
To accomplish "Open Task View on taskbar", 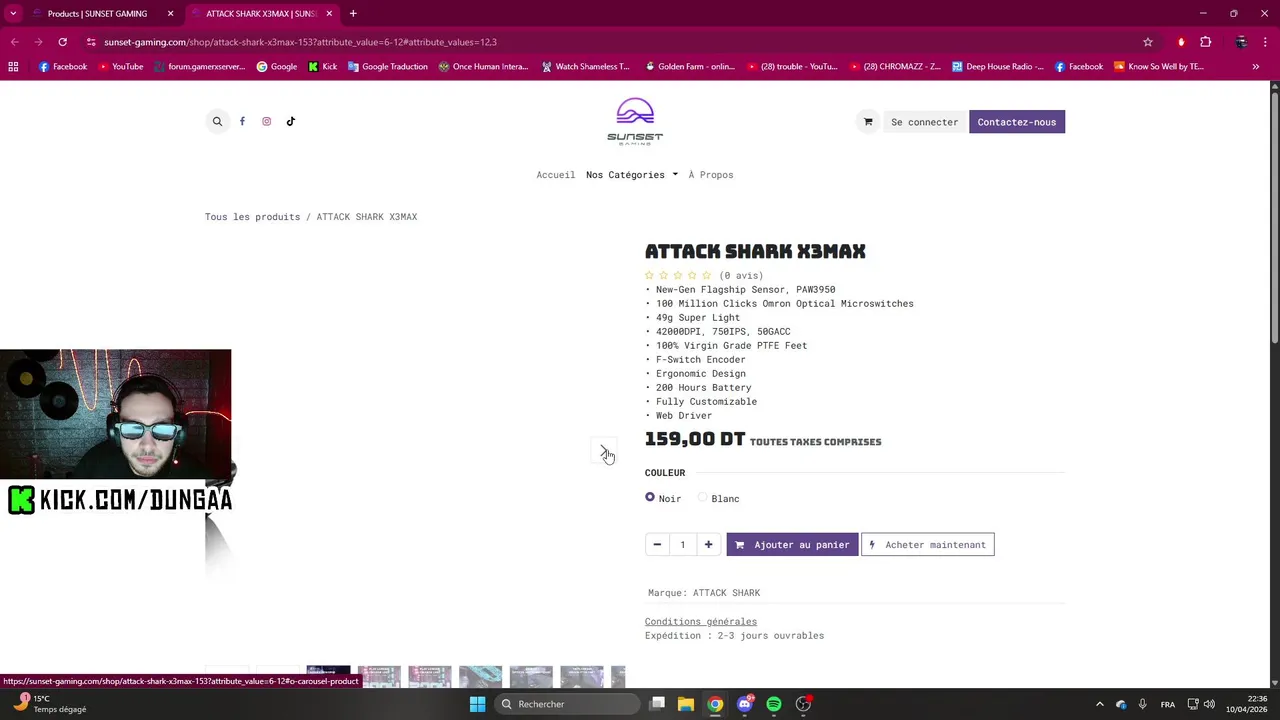I will point(657,704).
